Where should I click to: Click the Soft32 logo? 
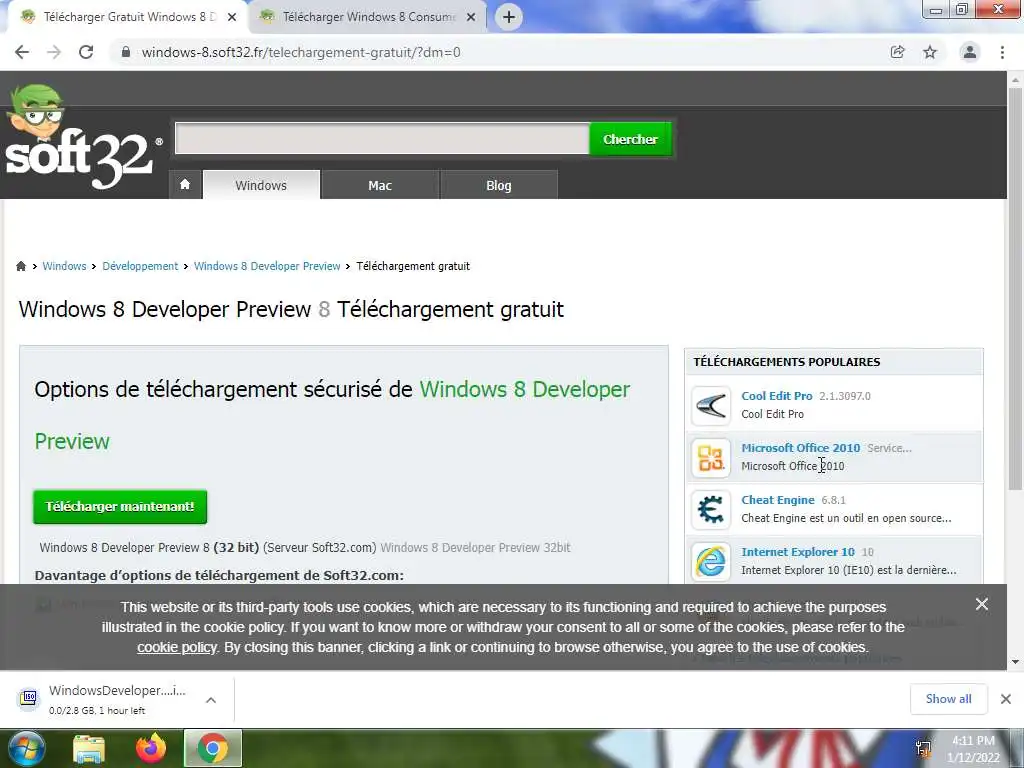pyautogui.click(x=82, y=138)
